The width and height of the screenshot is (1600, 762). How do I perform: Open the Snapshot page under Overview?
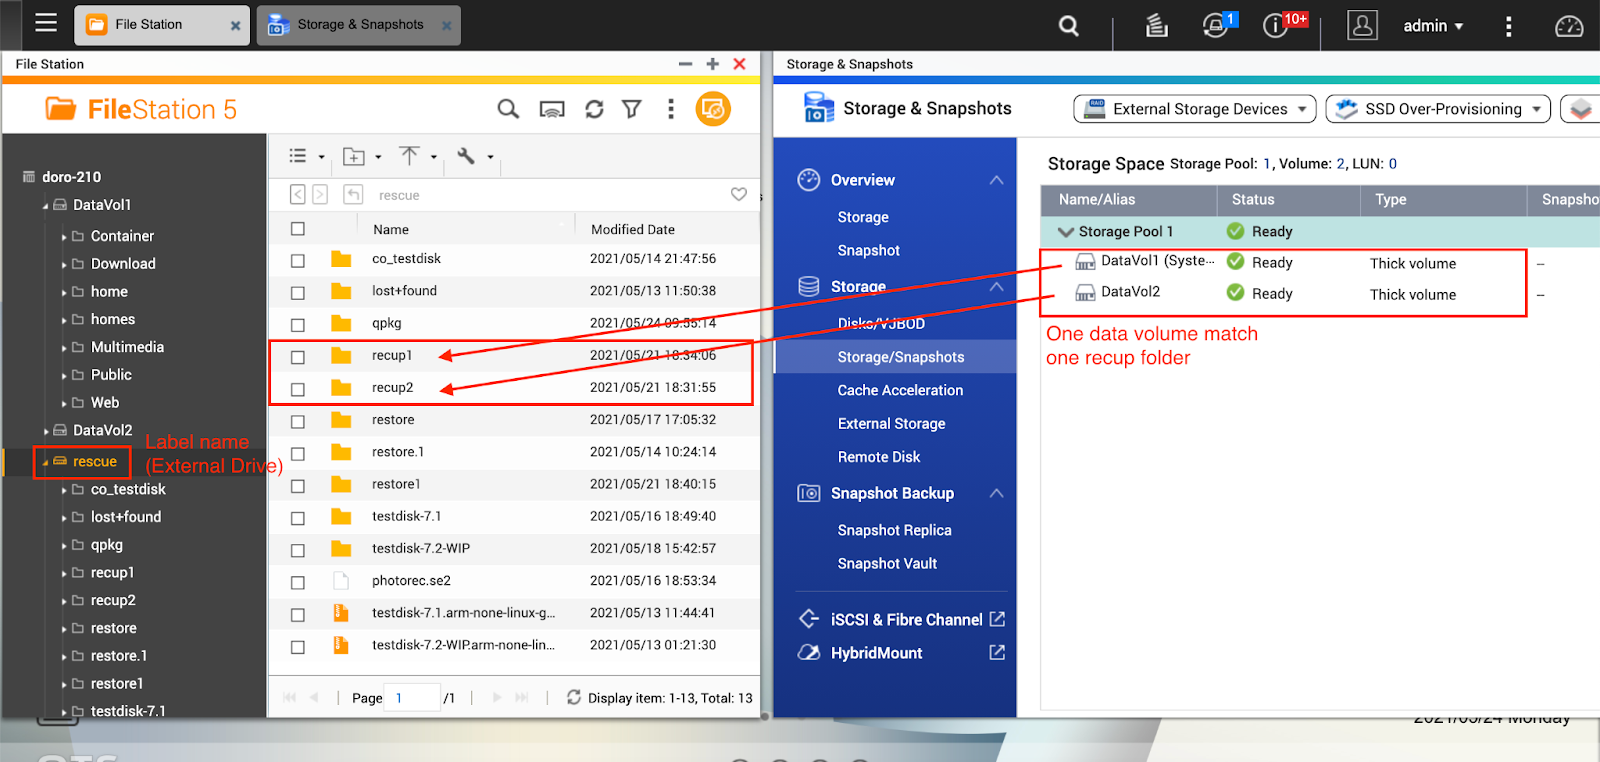[x=868, y=250]
